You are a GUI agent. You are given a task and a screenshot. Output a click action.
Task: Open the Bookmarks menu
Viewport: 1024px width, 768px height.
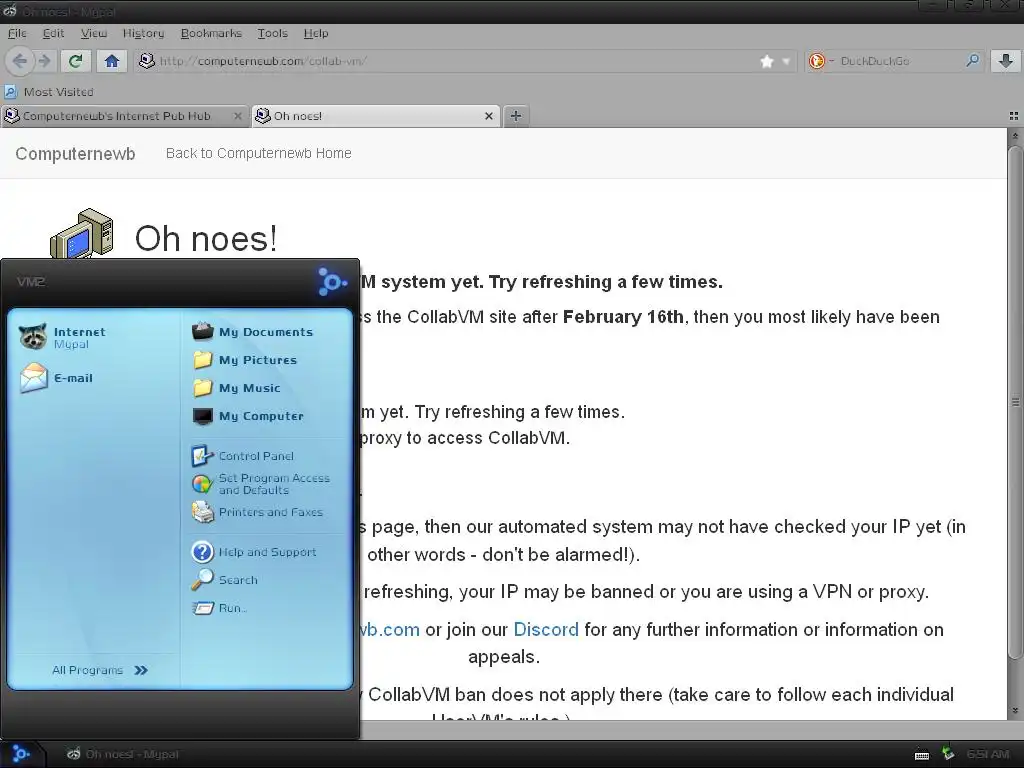click(211, 33)
